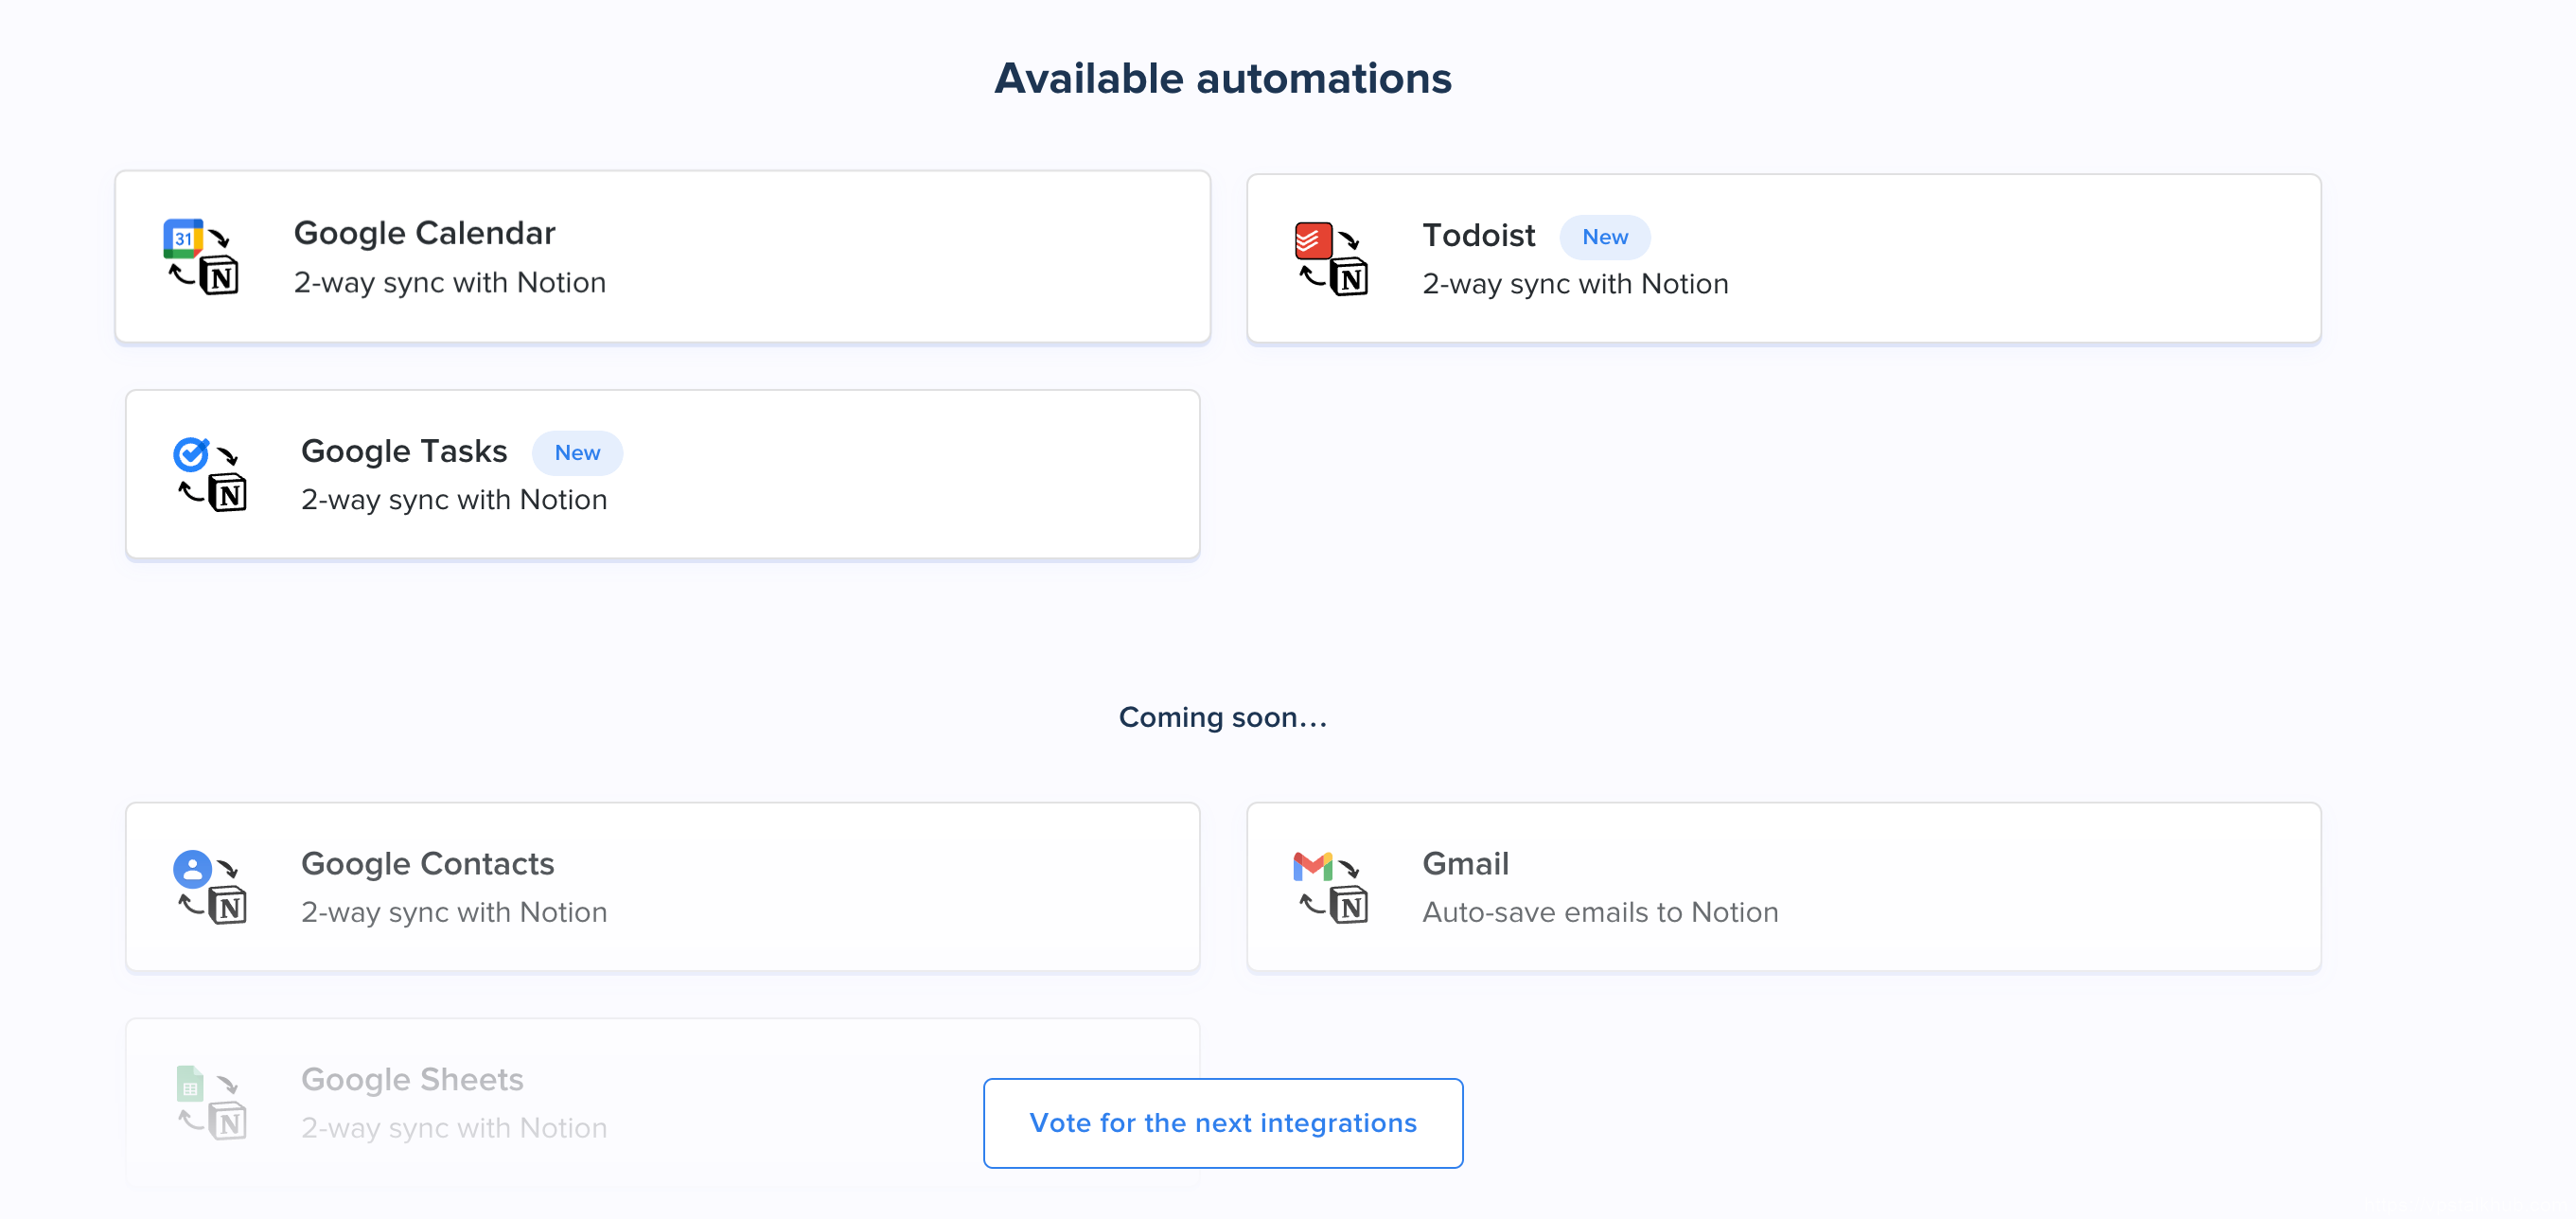Click the Todoist to Notion icon

(1330, 258)
